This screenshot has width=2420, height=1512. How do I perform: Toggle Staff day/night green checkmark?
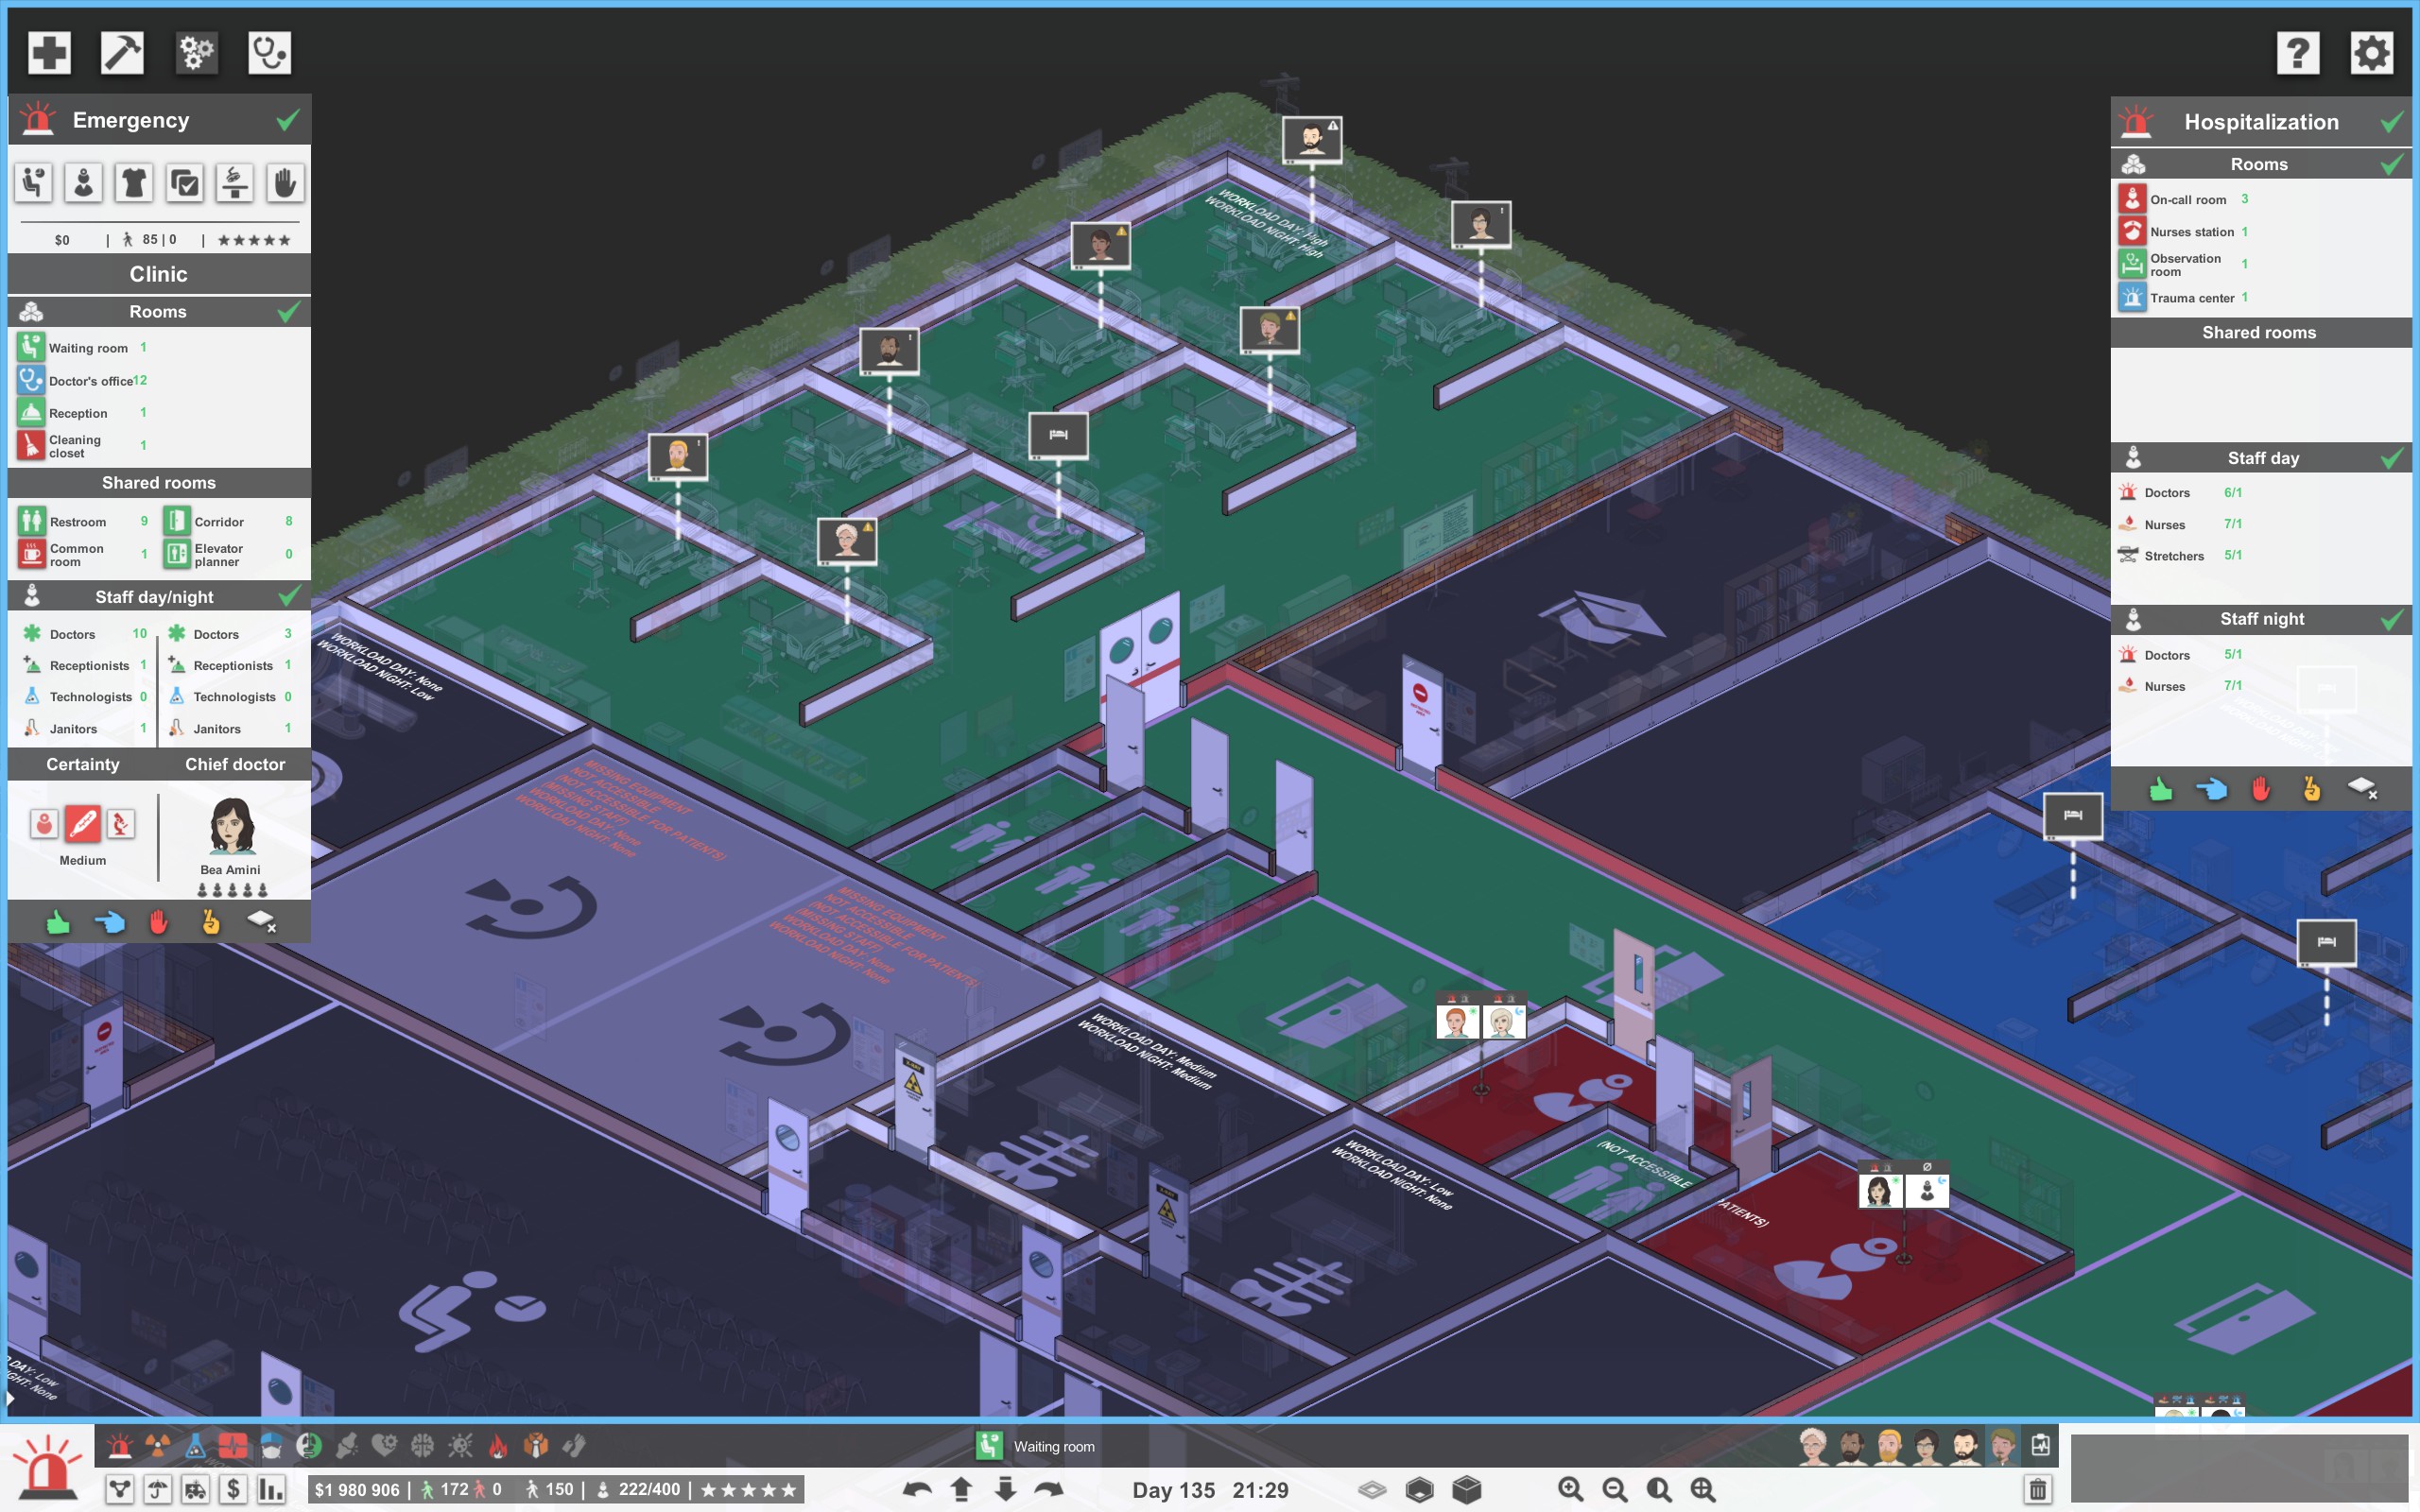coord(289,597)
